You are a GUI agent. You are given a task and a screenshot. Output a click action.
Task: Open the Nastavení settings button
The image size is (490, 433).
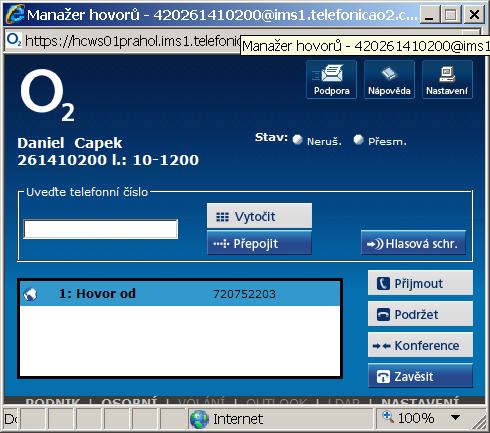447,79
